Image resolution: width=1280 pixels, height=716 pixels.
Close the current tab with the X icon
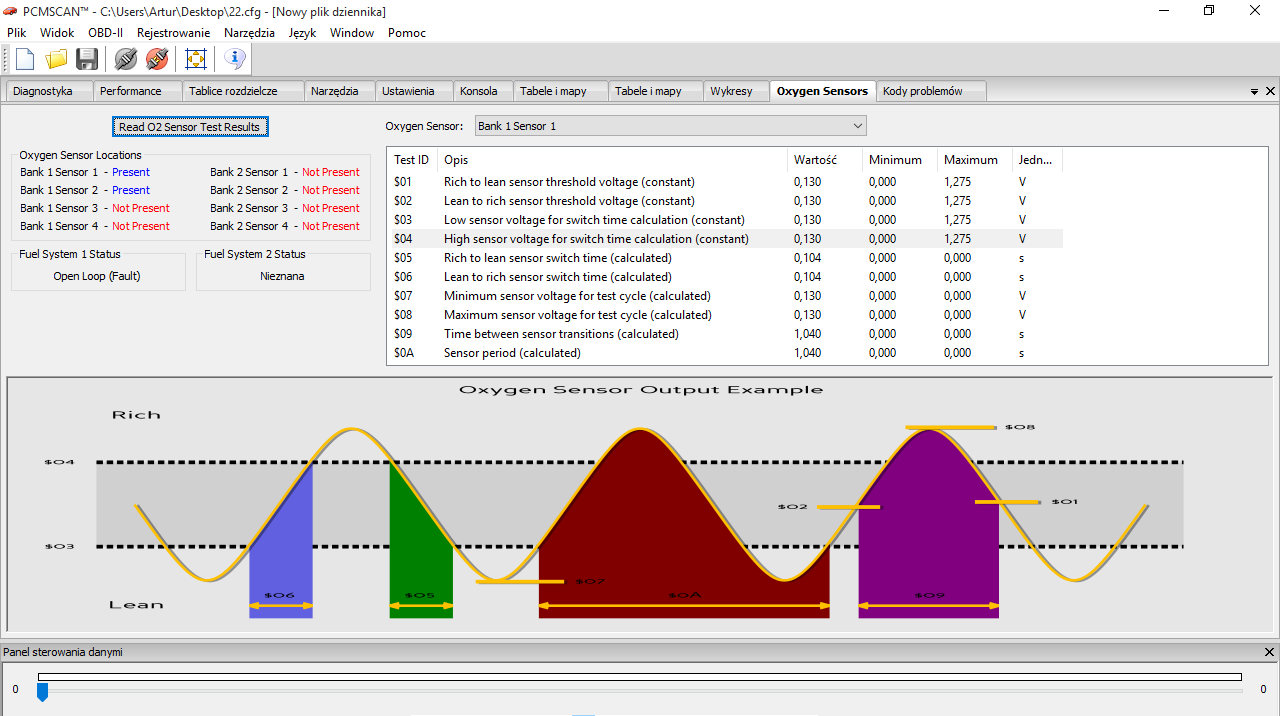pyautogui.click(x=1270, y=91)
